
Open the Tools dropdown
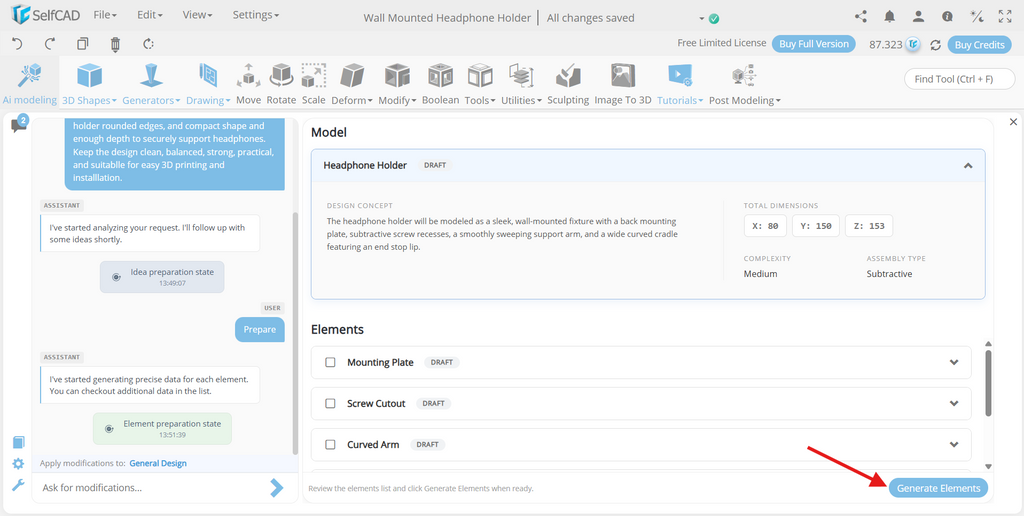point(480,84)
